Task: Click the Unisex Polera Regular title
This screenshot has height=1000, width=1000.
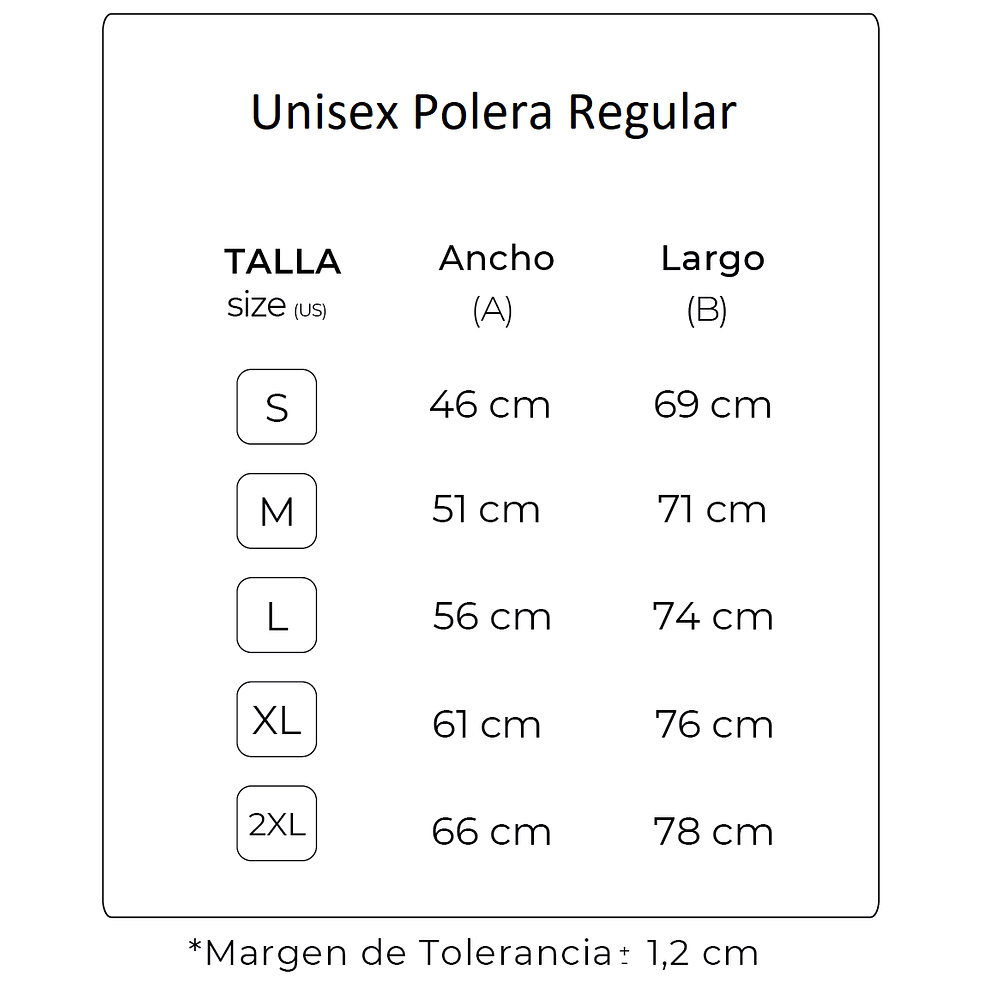Action: (493, 113)
